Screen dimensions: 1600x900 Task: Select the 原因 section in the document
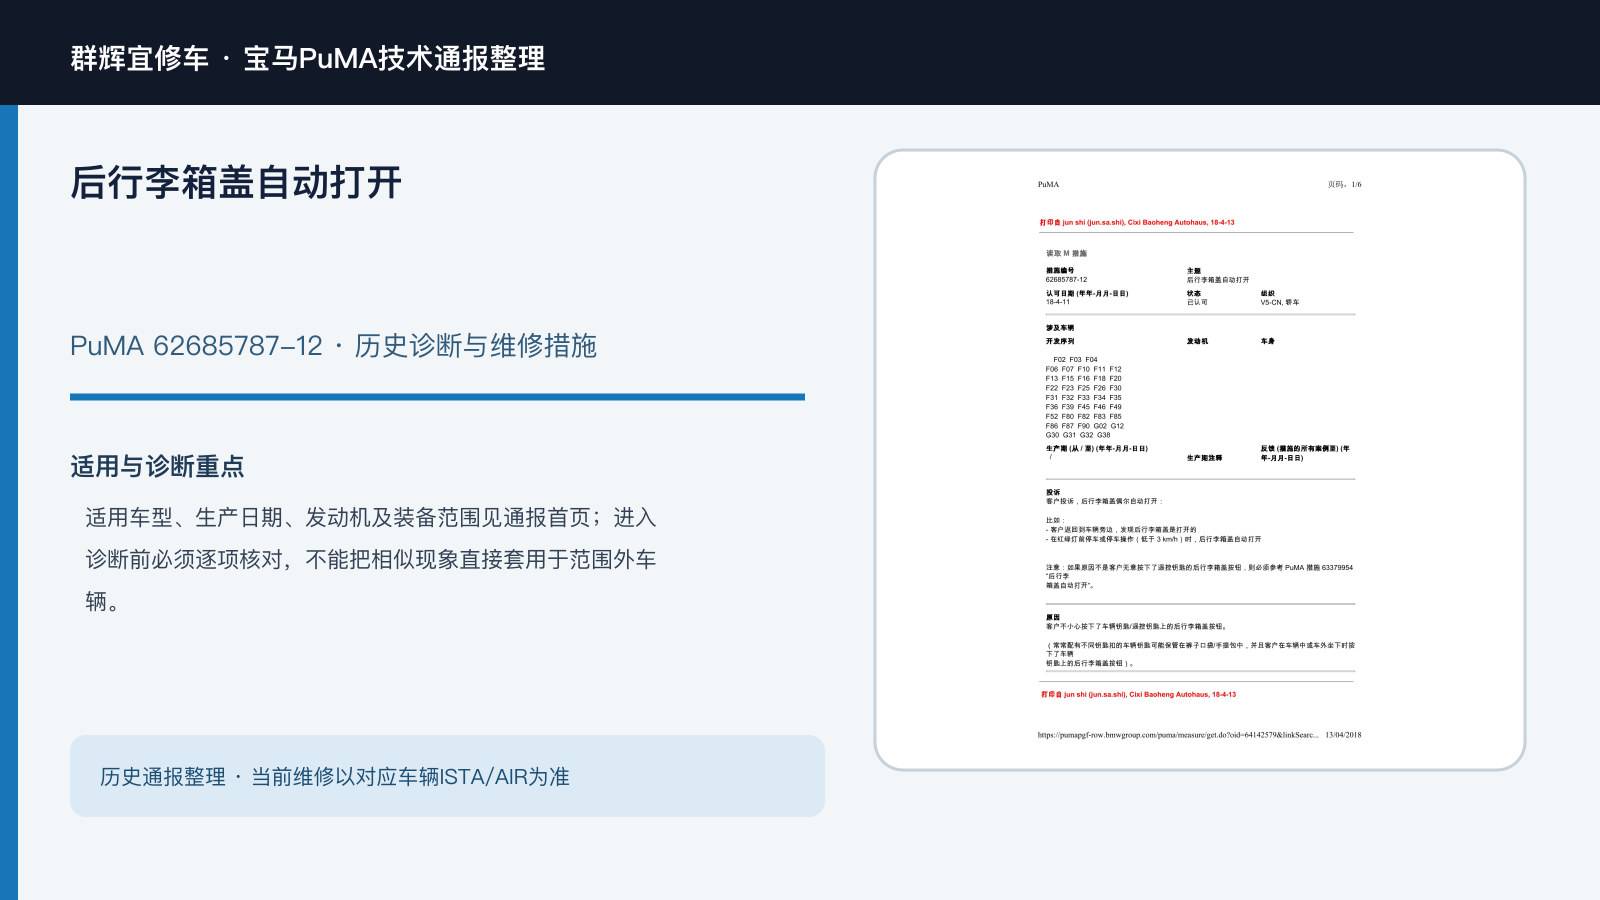(x=1200, y=640)
